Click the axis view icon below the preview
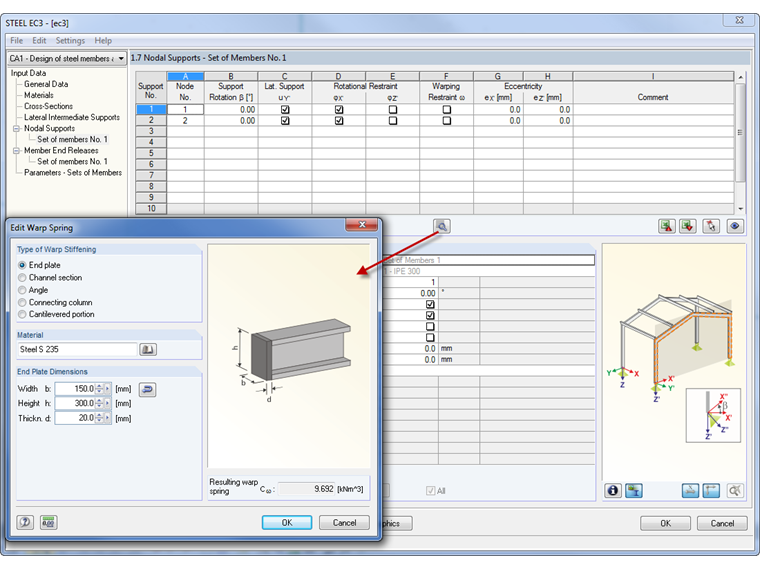The height and width of the screenshot is (570, 760). coord(711,491)
